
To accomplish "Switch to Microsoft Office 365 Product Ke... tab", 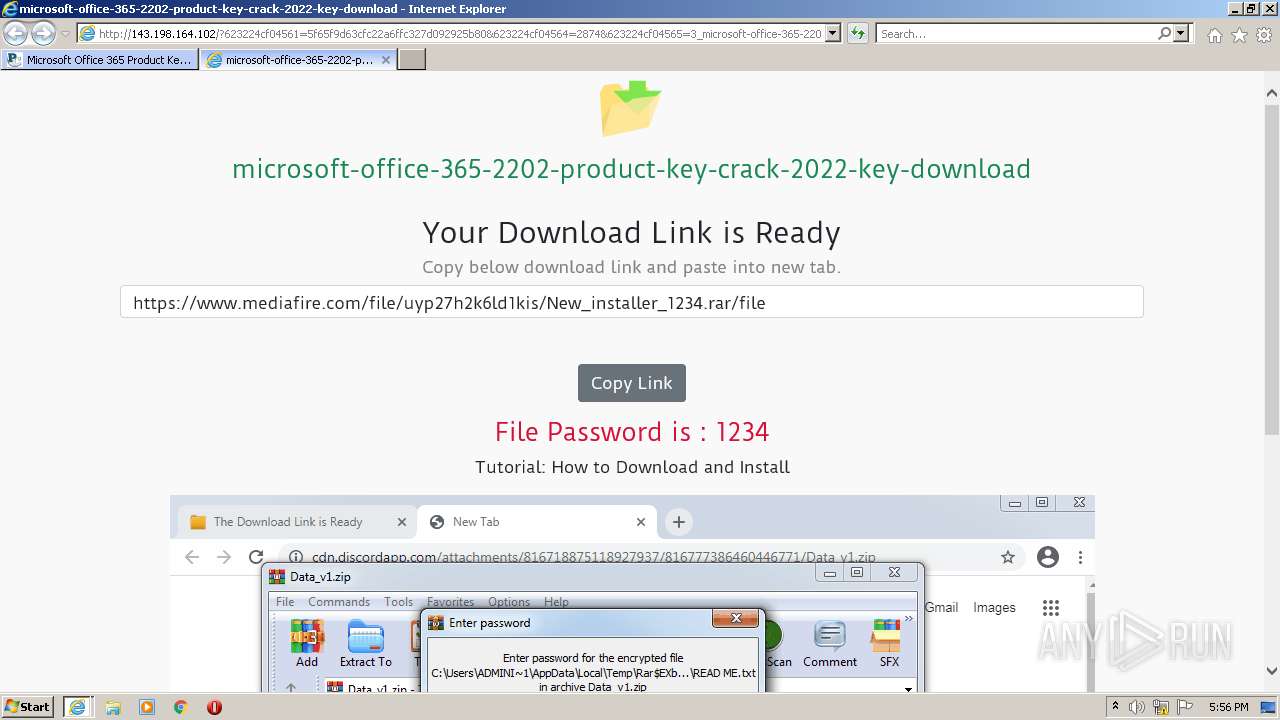I will (99, 60).
